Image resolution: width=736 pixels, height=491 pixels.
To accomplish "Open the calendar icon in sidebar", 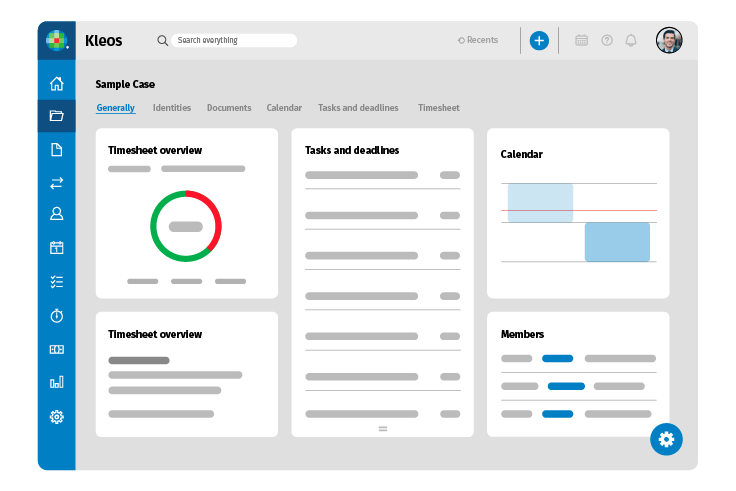I will click(57, 248).
